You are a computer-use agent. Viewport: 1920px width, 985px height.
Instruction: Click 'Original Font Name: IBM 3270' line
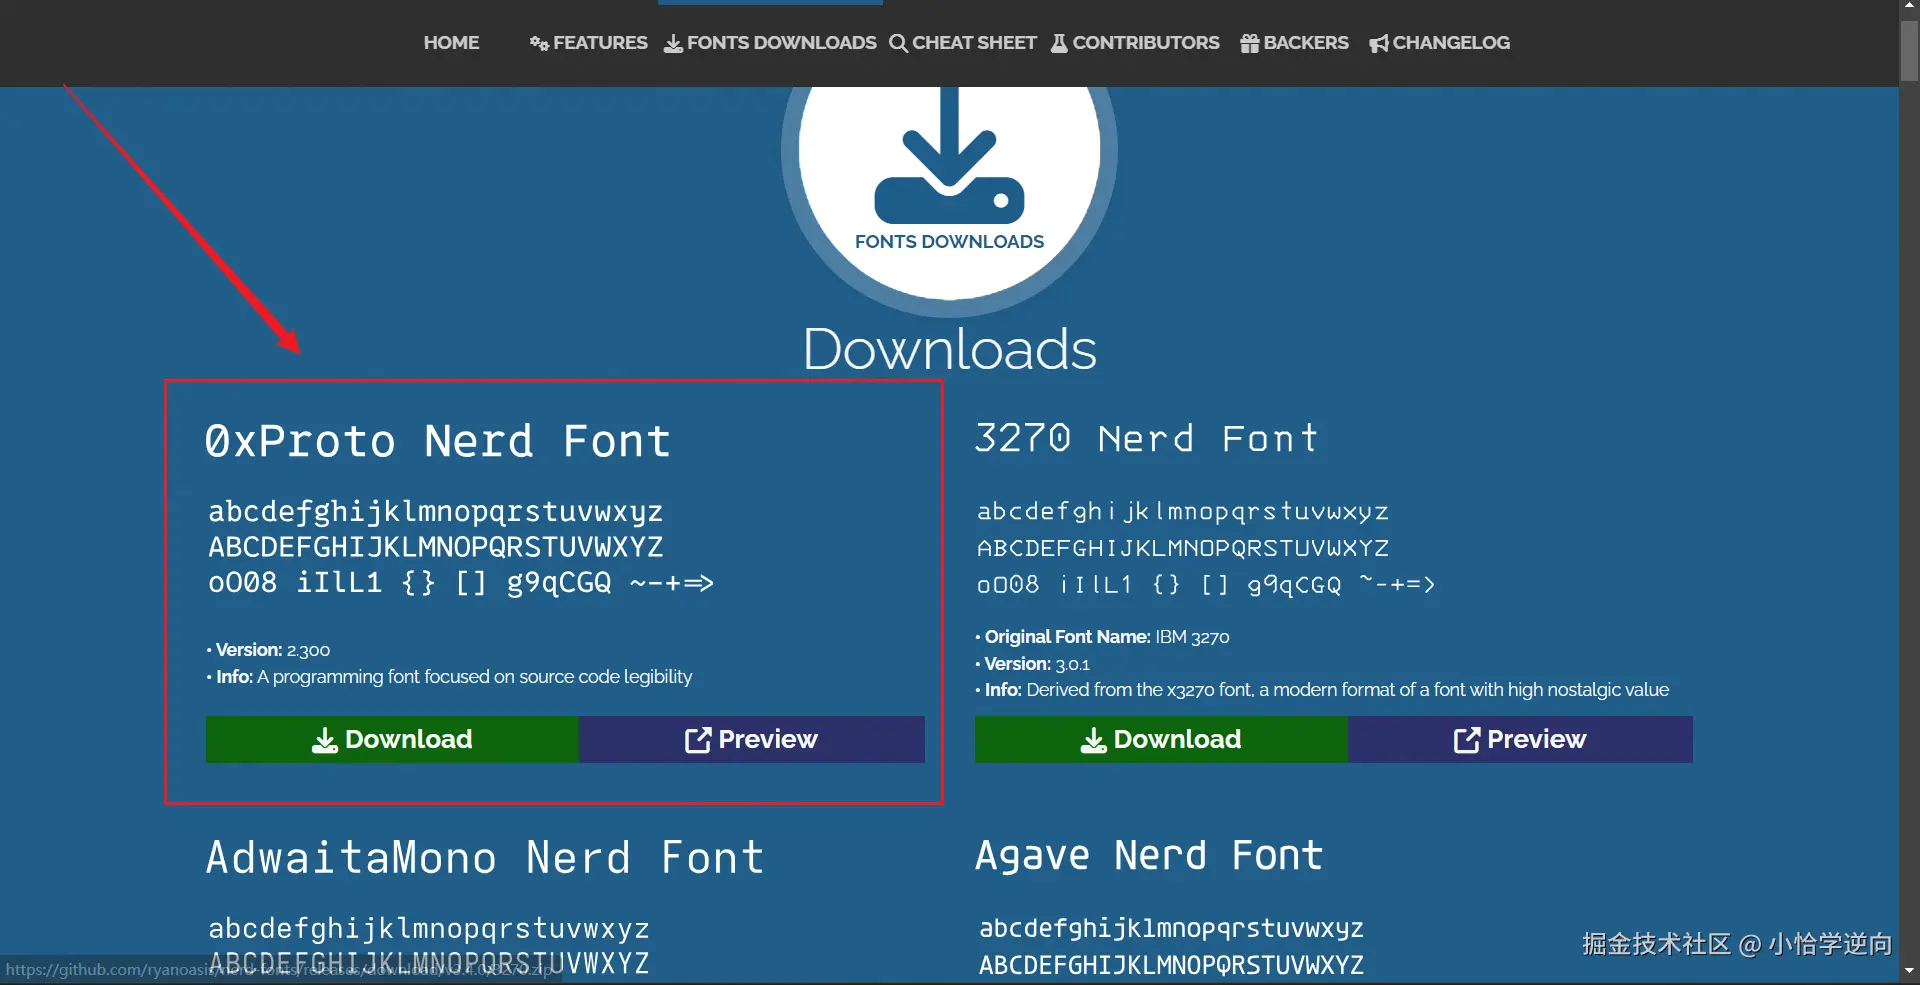click(x=1102, y=637)
